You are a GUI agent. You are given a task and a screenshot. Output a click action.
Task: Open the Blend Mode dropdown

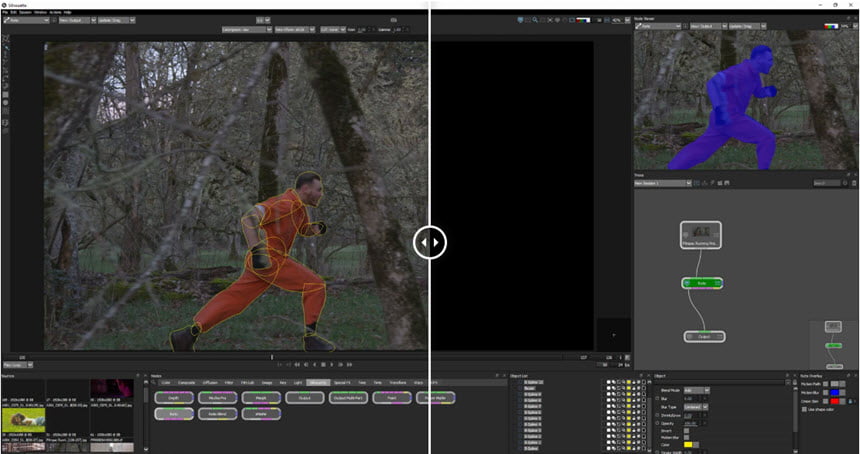click(696, 390)
